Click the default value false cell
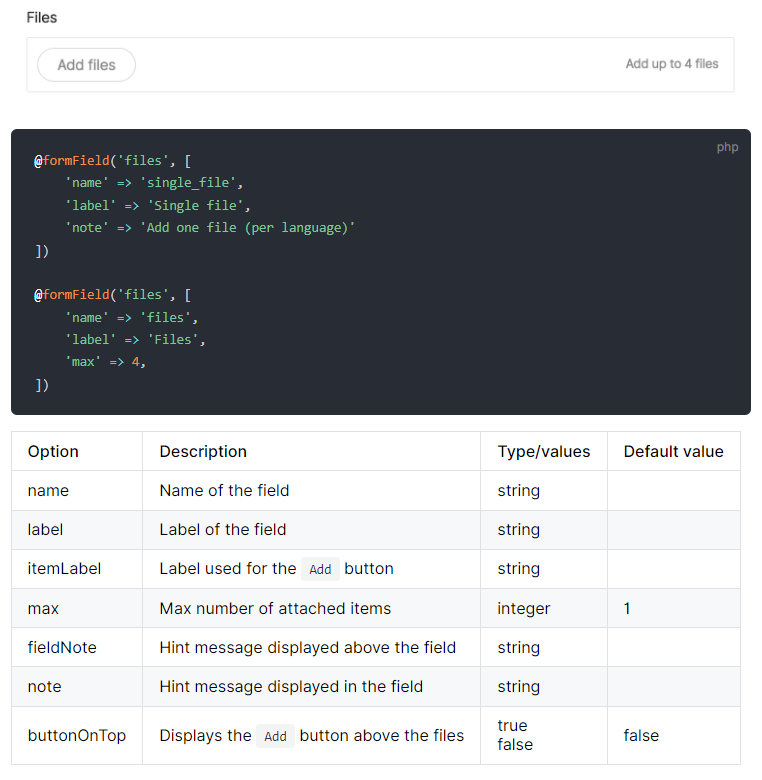762x780 pixels. 673,735
